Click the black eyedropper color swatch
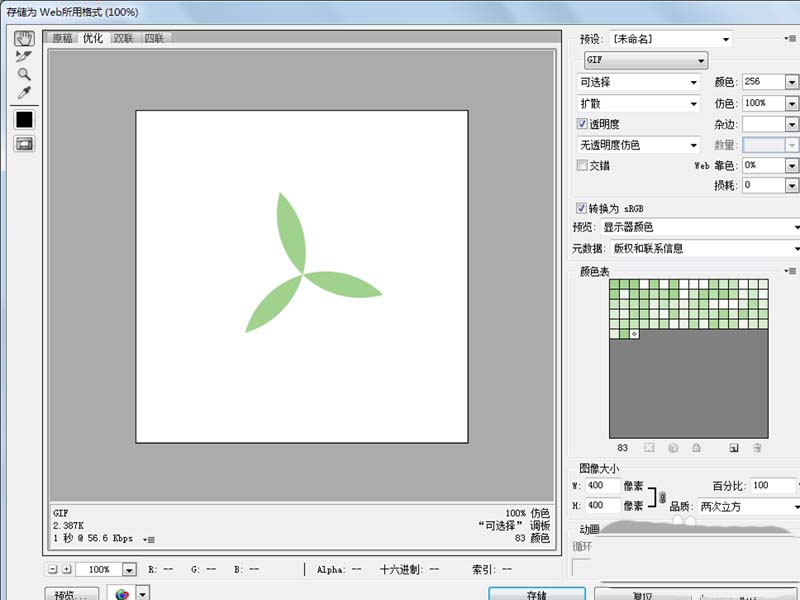The height and width of the screenshot is (600, 800). click(24, 119)
